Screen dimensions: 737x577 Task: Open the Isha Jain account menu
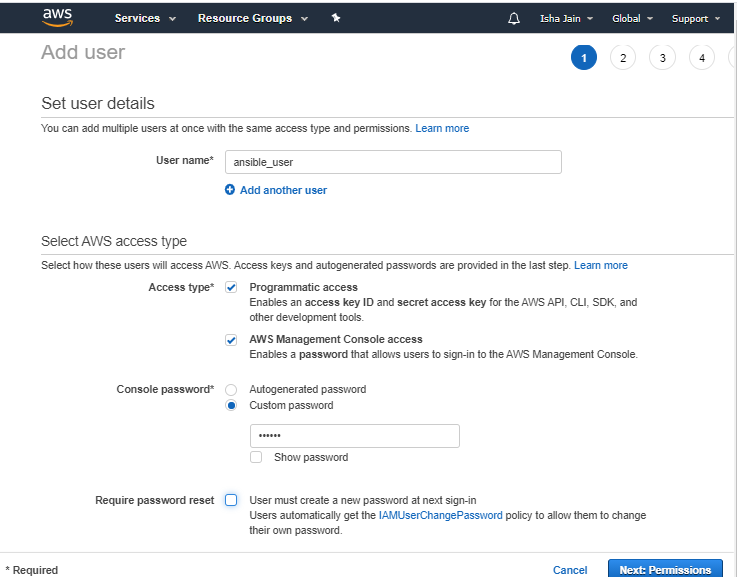566,19
